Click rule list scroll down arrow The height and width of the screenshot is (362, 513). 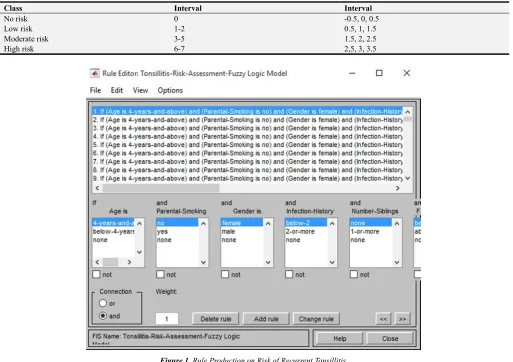[x=408, y=178]
